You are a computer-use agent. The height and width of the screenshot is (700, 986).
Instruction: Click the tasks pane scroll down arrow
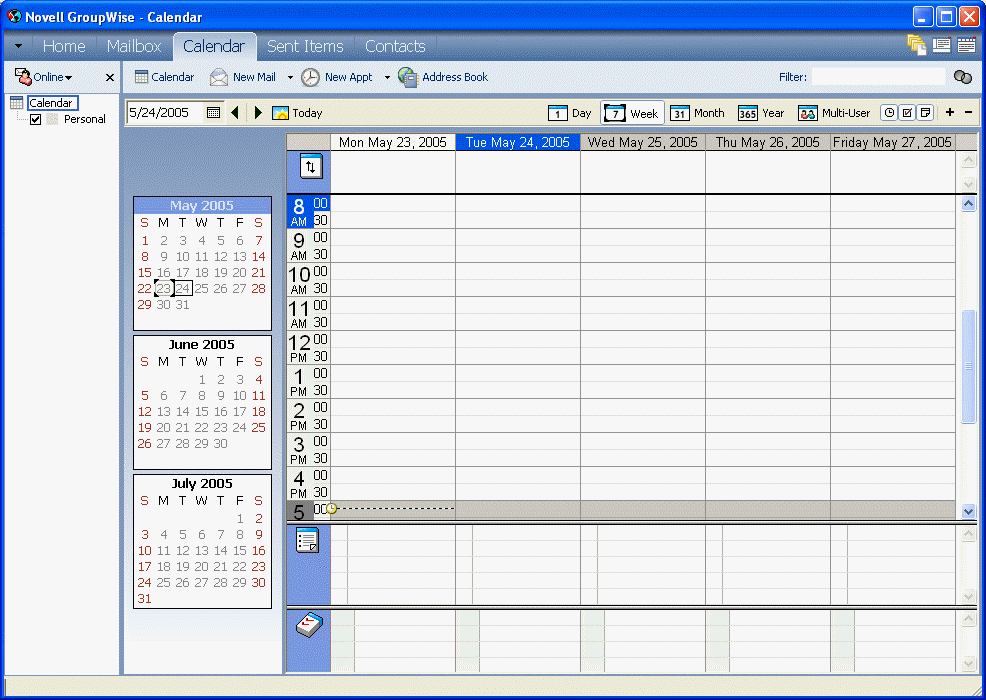point(968,664)
